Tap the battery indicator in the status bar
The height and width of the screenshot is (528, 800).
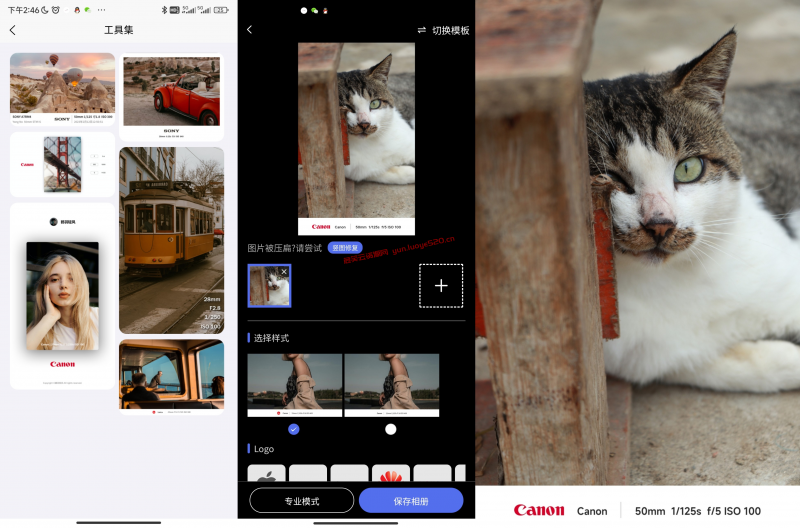tap(219, 9)
